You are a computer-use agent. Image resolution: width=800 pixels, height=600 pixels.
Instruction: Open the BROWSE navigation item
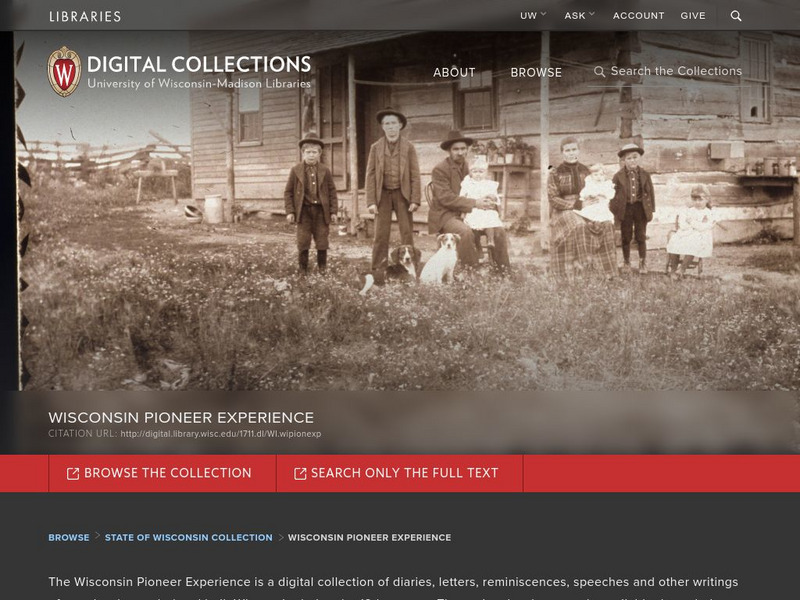point(536,72)
